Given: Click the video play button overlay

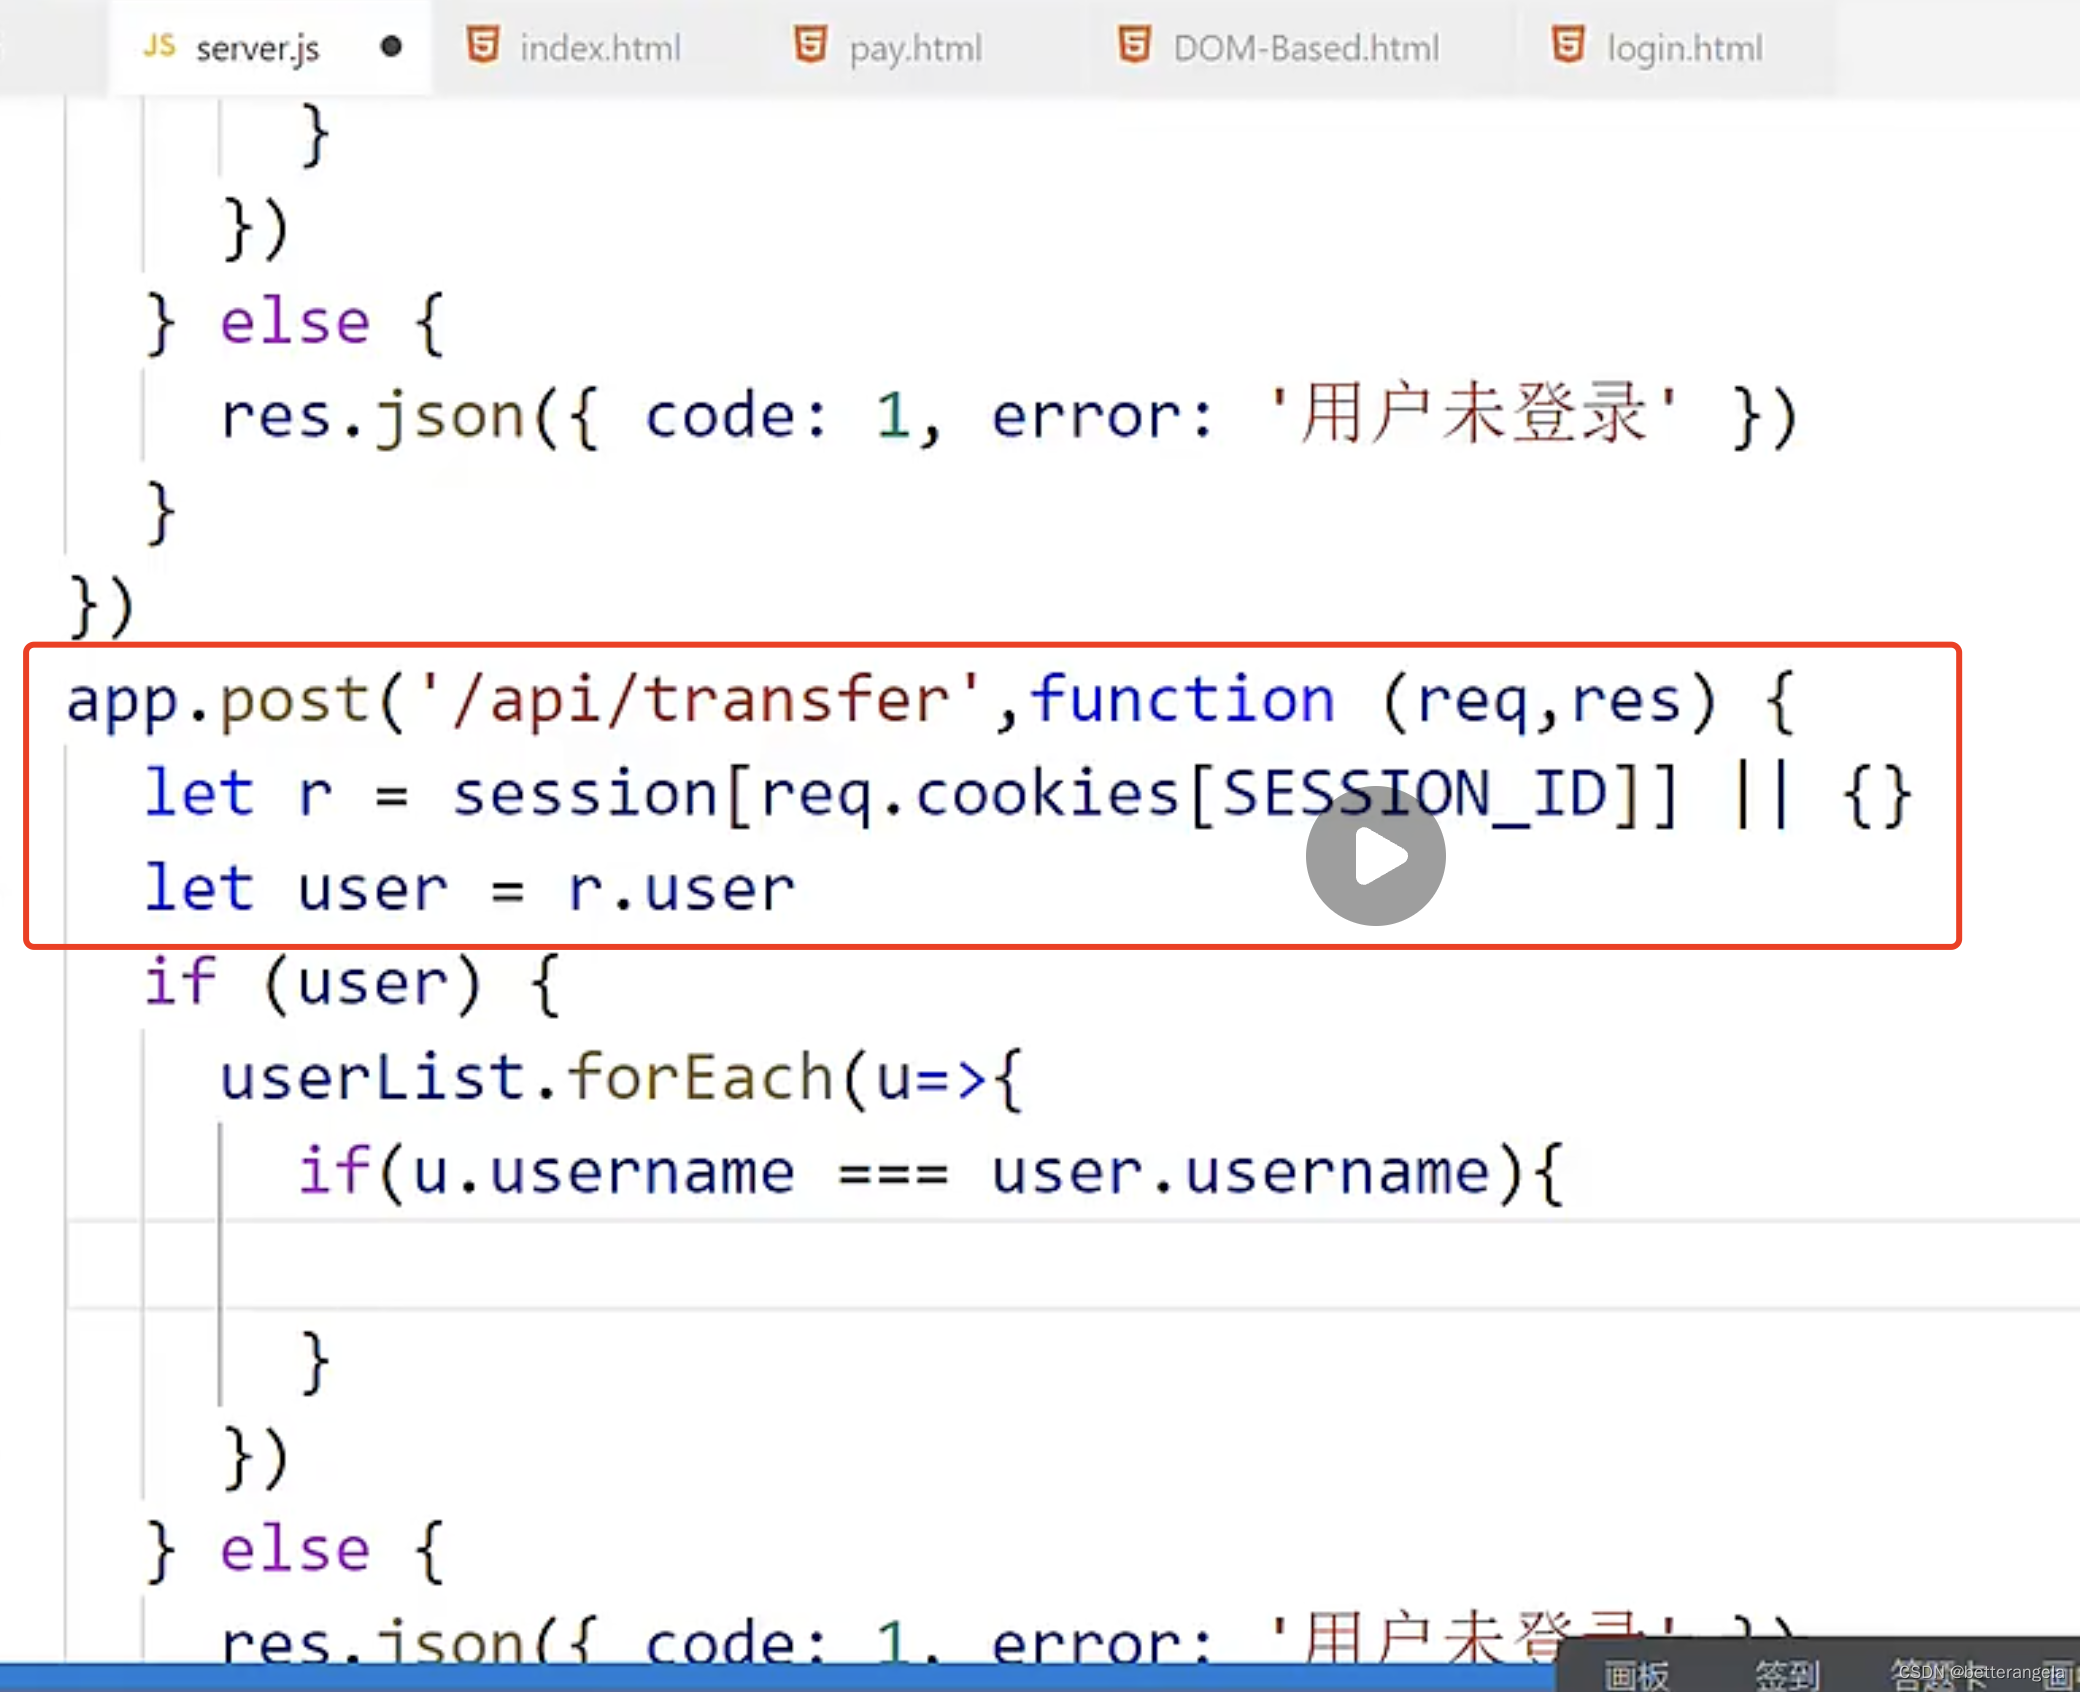Looking at the screenshot, I should pos(1375,855).
